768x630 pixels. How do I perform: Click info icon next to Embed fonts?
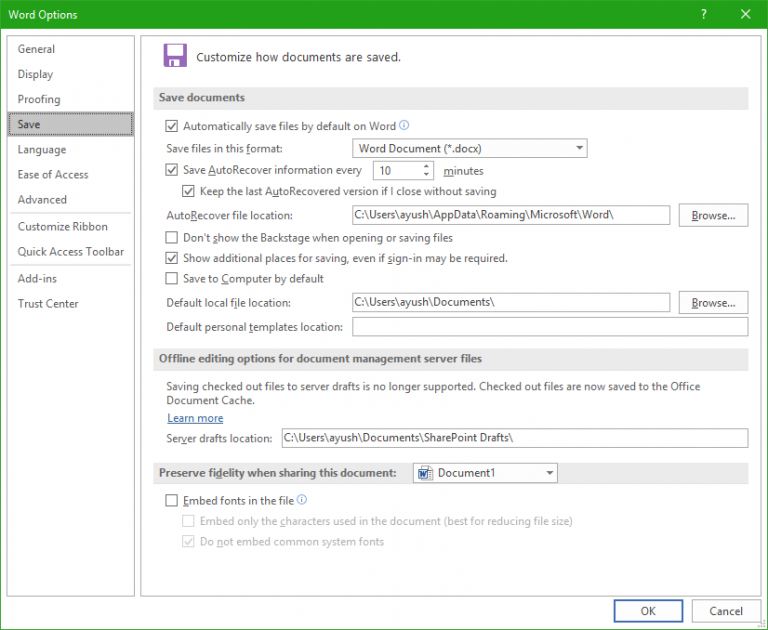(302, 500)
